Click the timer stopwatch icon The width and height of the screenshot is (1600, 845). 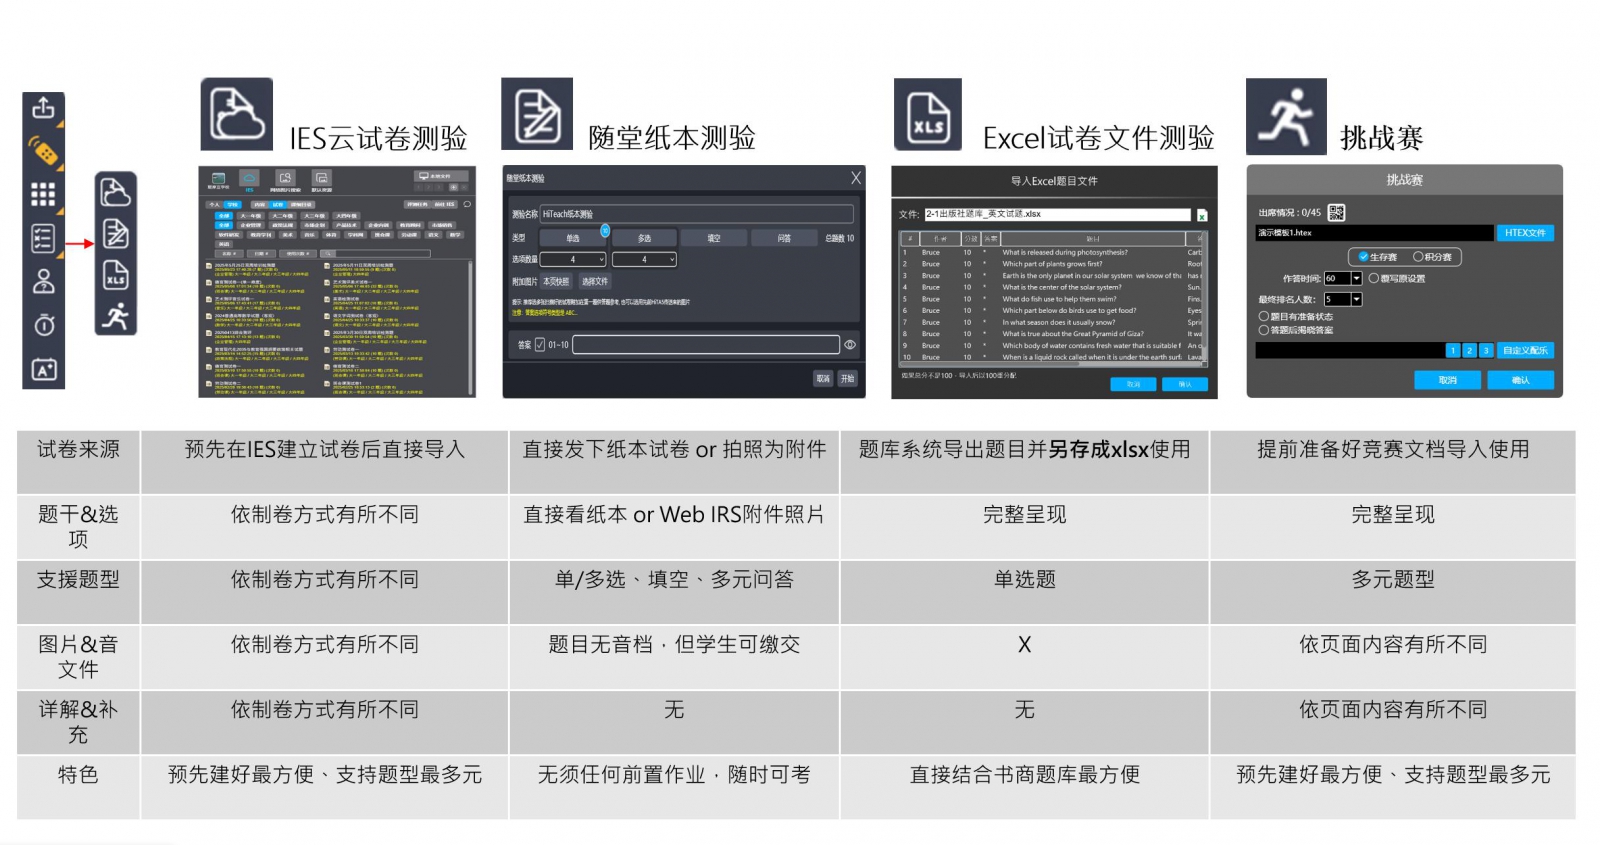click(43, 325)
